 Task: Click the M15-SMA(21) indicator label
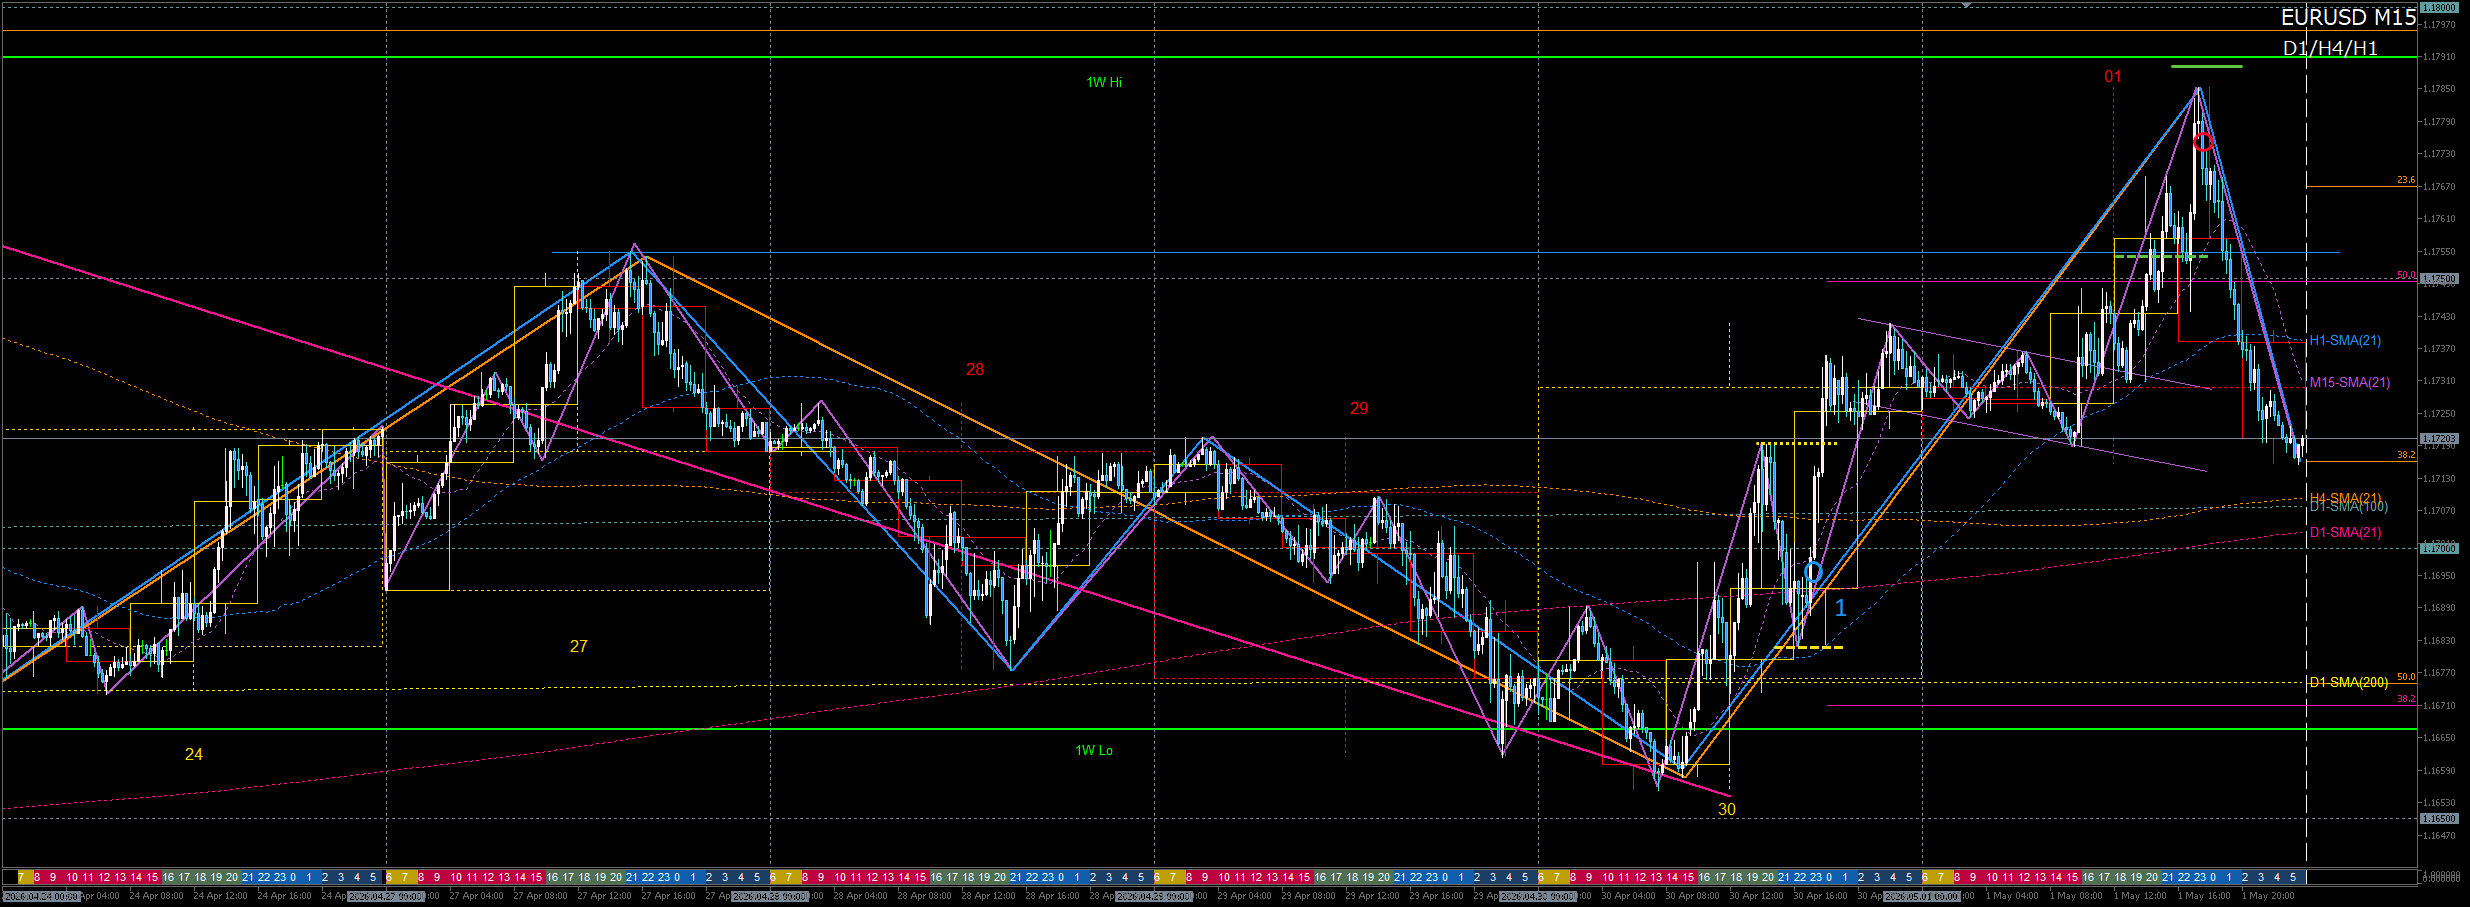tap(2350, 382)
